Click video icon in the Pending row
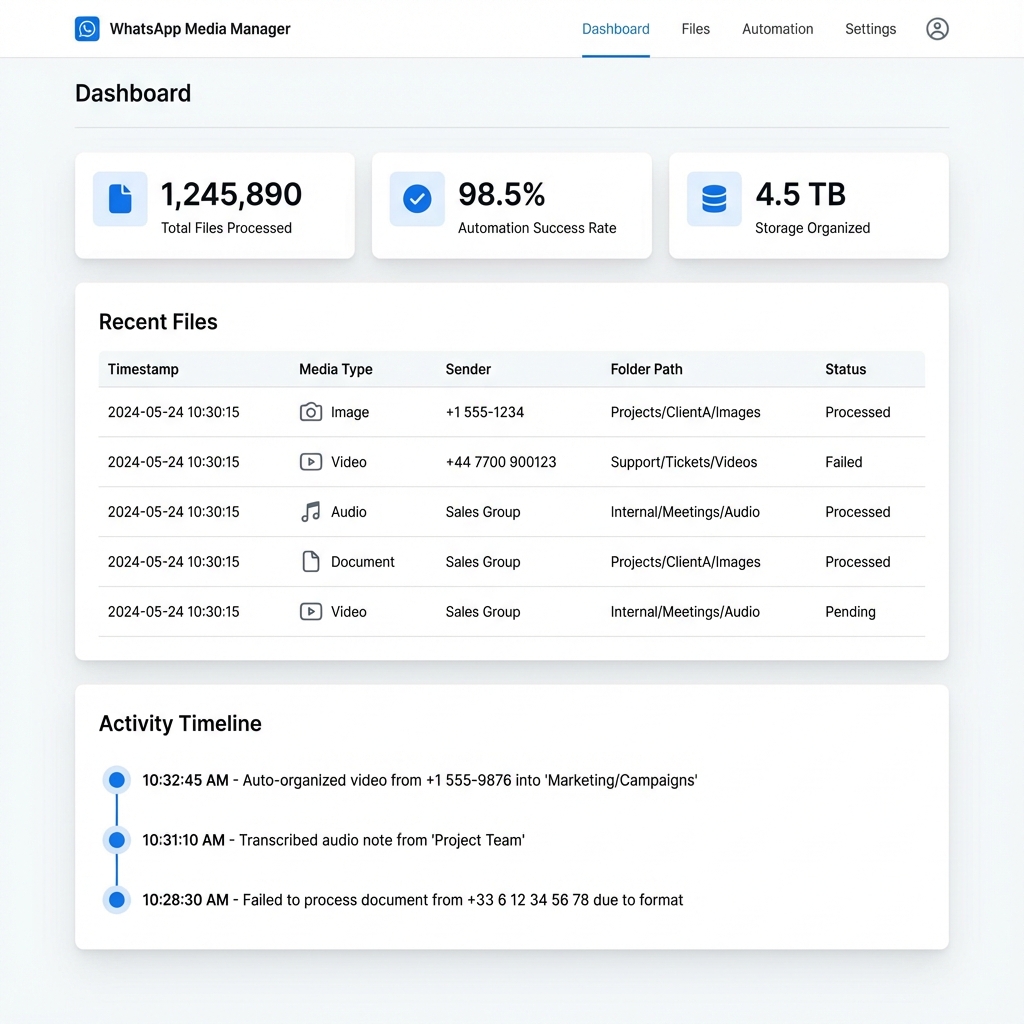The height and width of the screenshot is (1024, 1024). point(311,611)
